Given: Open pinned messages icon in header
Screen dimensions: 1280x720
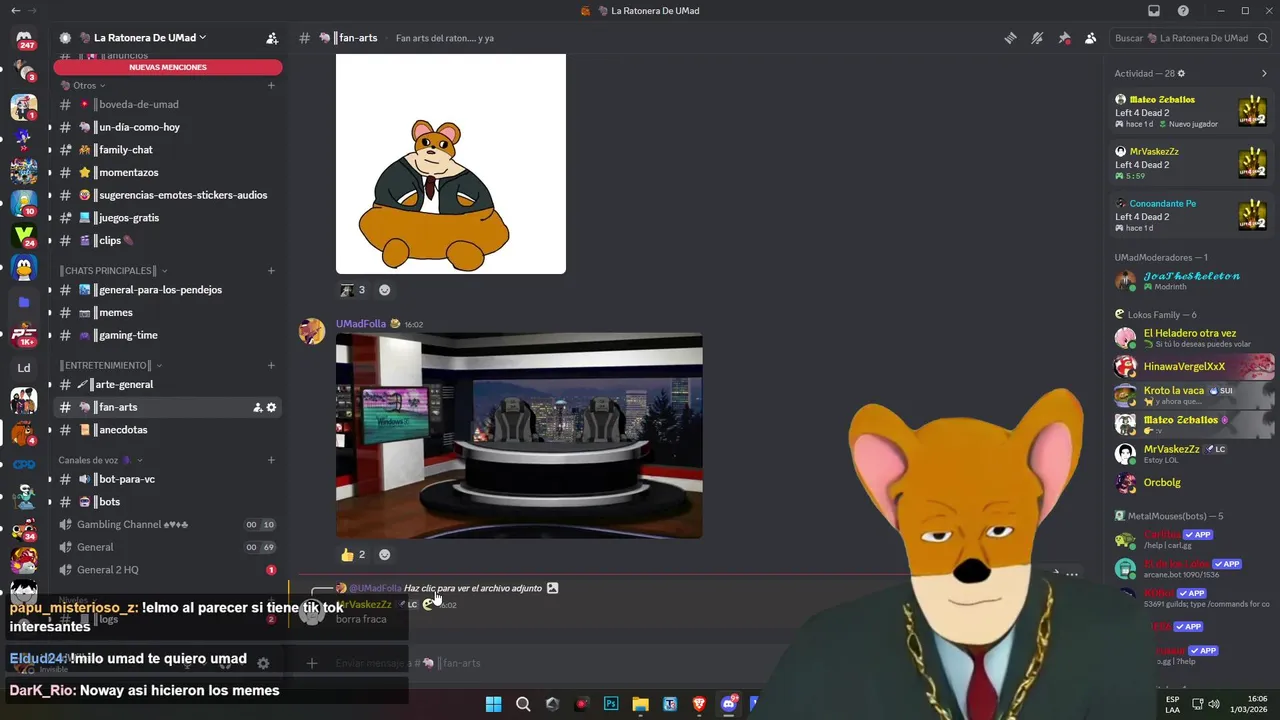Looking at the screenshot, I should [x=1064, y=38].
